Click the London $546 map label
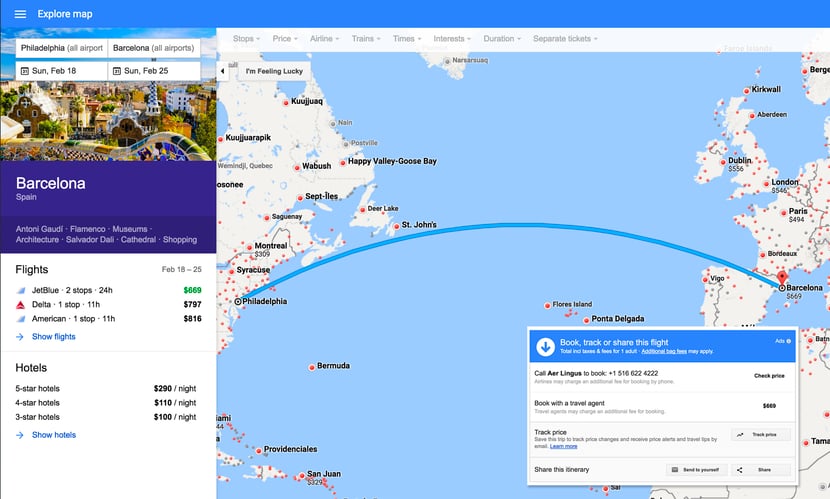 point(783,186)
